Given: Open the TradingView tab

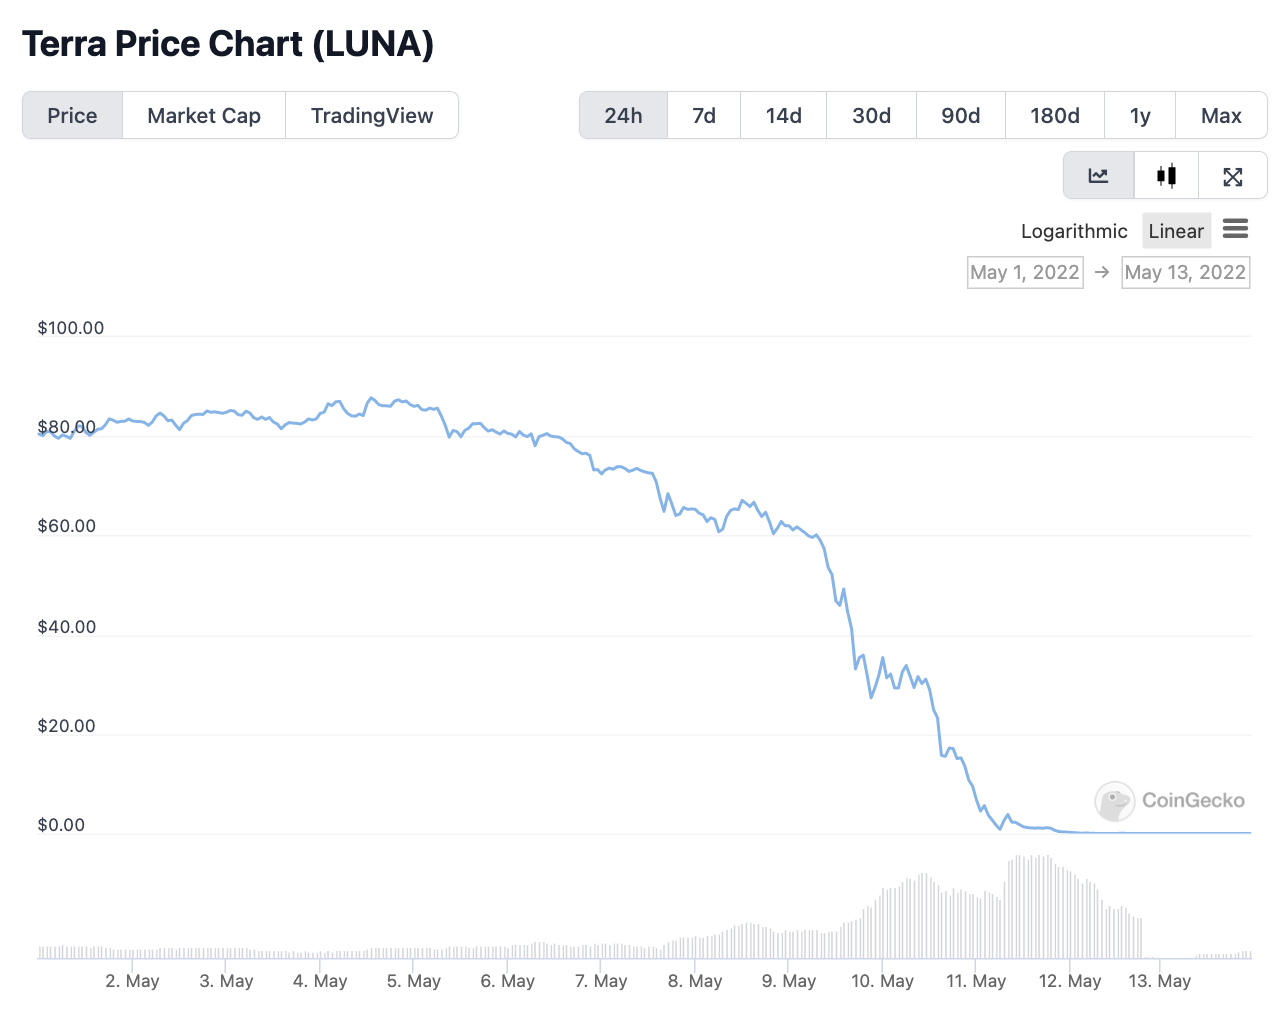Looking at the screenshot, I should (x=372, y=115).
